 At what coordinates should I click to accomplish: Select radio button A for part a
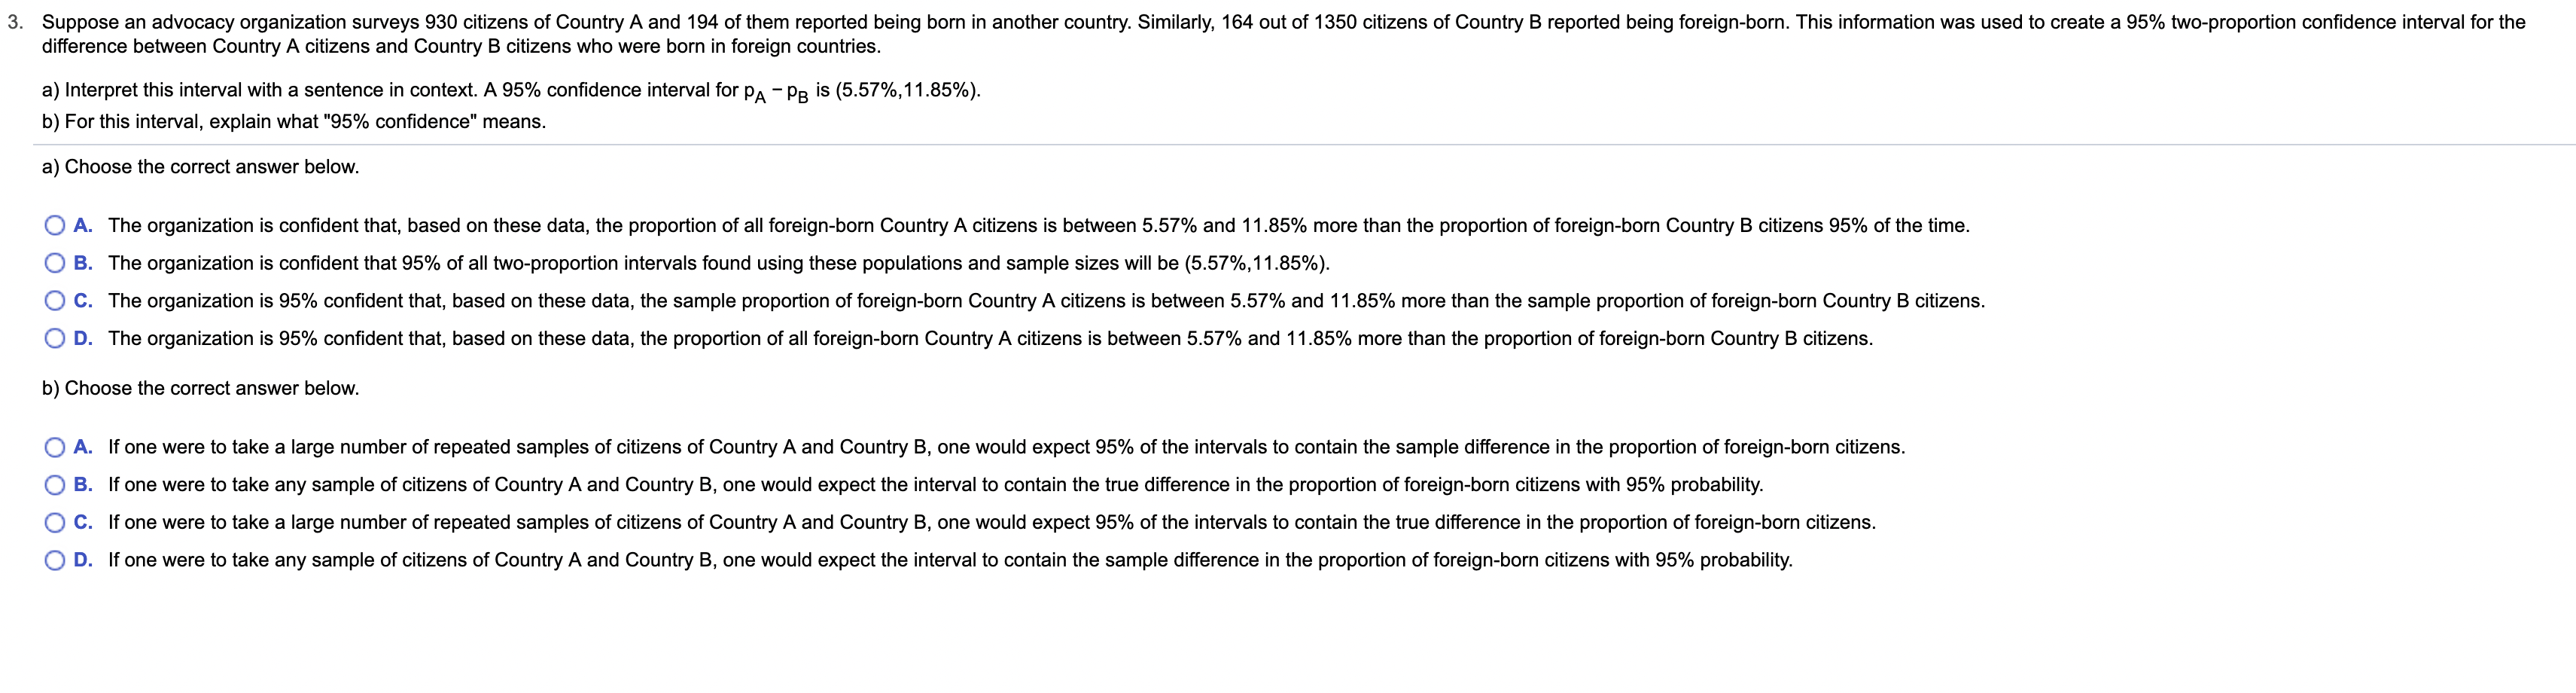(55, 225)
